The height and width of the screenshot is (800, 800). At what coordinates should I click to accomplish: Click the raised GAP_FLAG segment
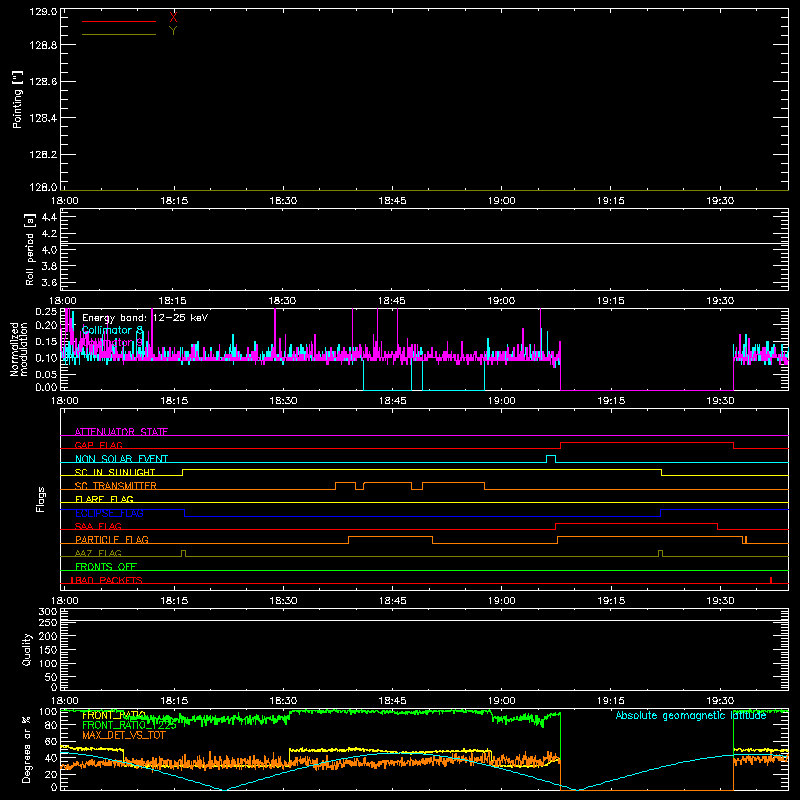tap(647, 443)
